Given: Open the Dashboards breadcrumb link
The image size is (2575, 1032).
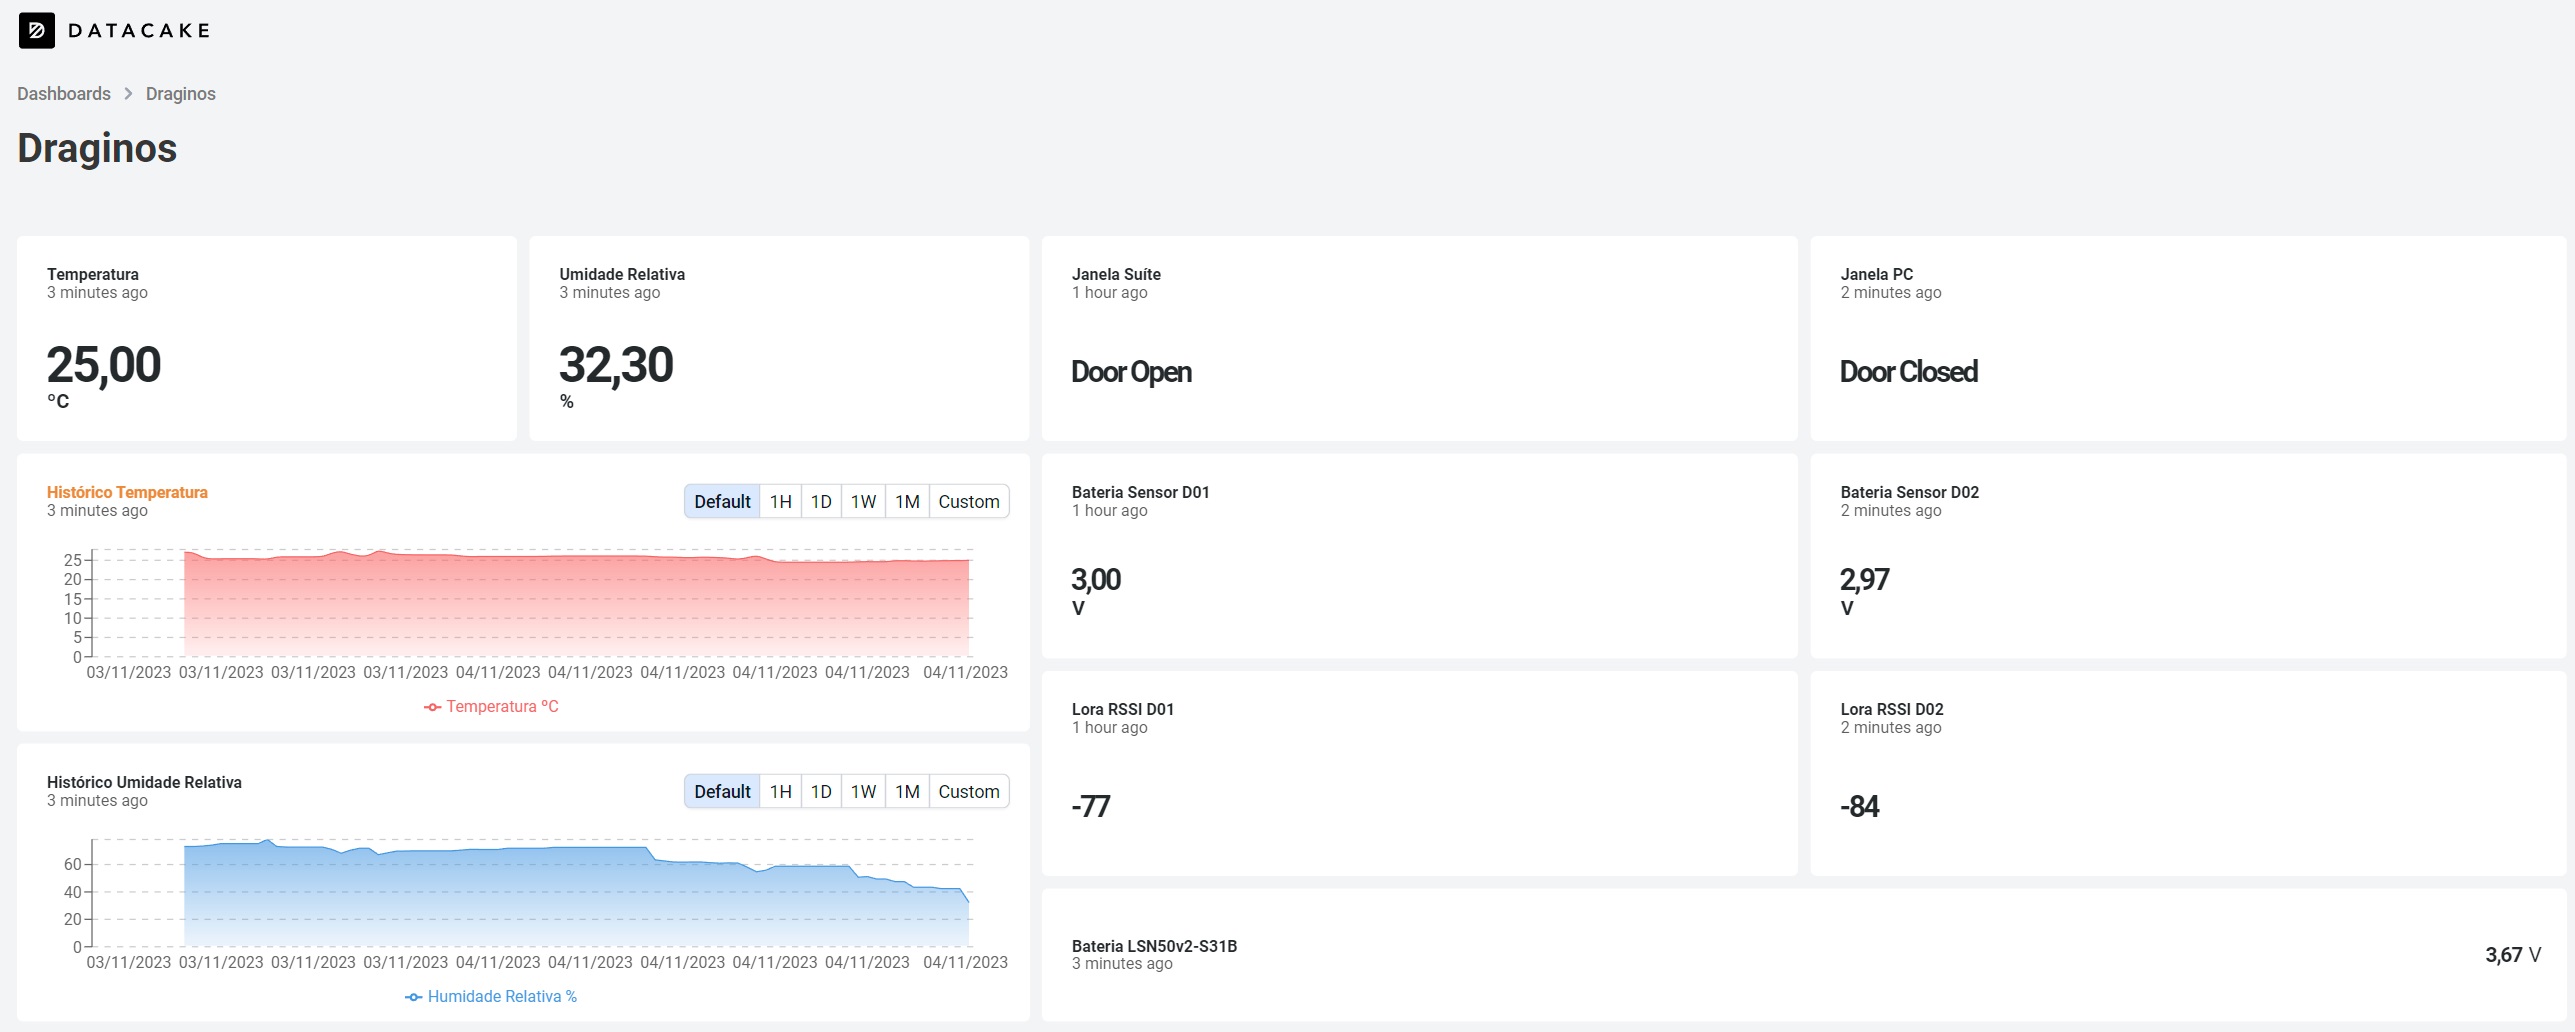Looking at the screenshot, I should pyautogui.click(x=64, y=94).
